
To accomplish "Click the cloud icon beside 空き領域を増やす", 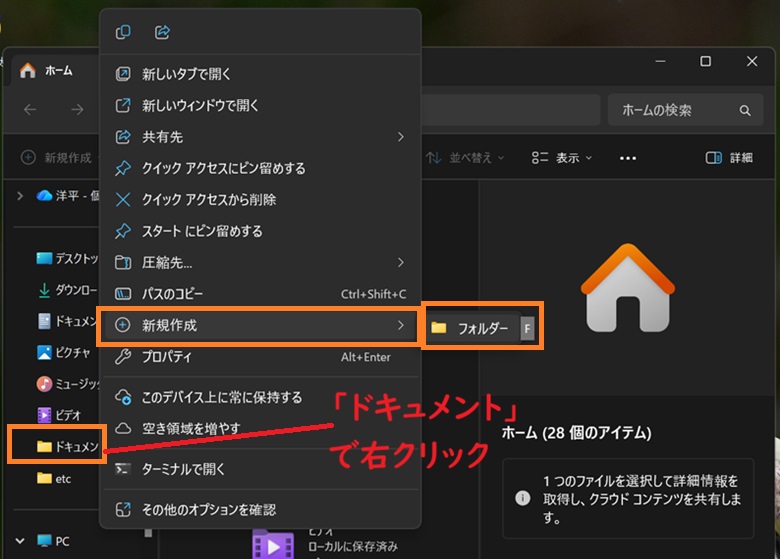I will pos(123,428).
